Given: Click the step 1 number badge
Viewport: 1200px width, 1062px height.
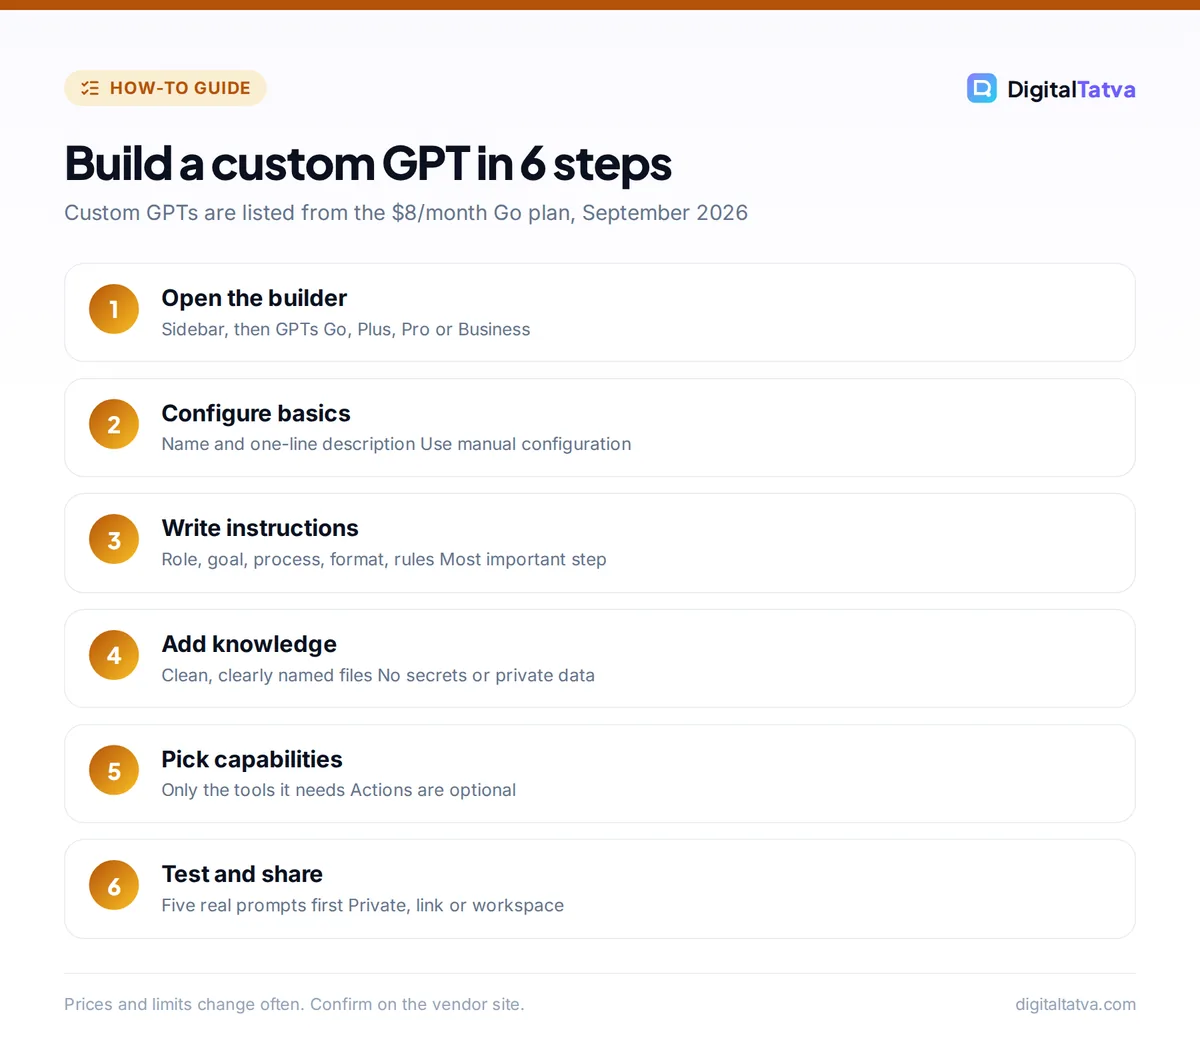Looking at the screenshot, I should click(114, 309).
